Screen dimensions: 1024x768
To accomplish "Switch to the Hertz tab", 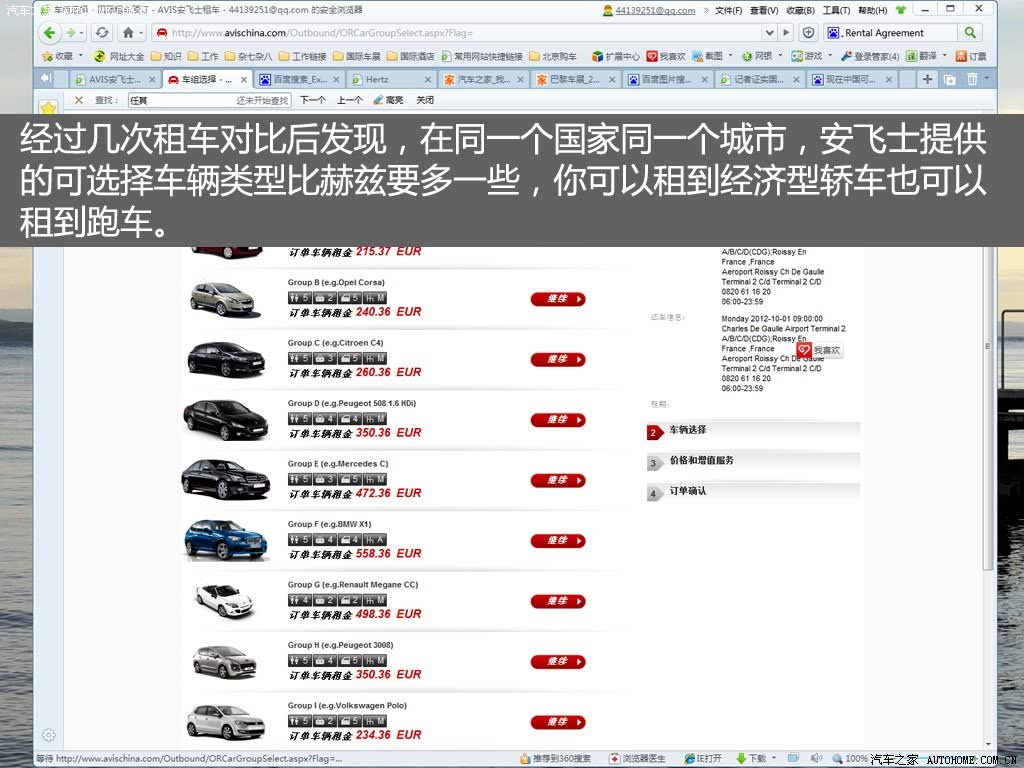I will click(x=391, y=79).
